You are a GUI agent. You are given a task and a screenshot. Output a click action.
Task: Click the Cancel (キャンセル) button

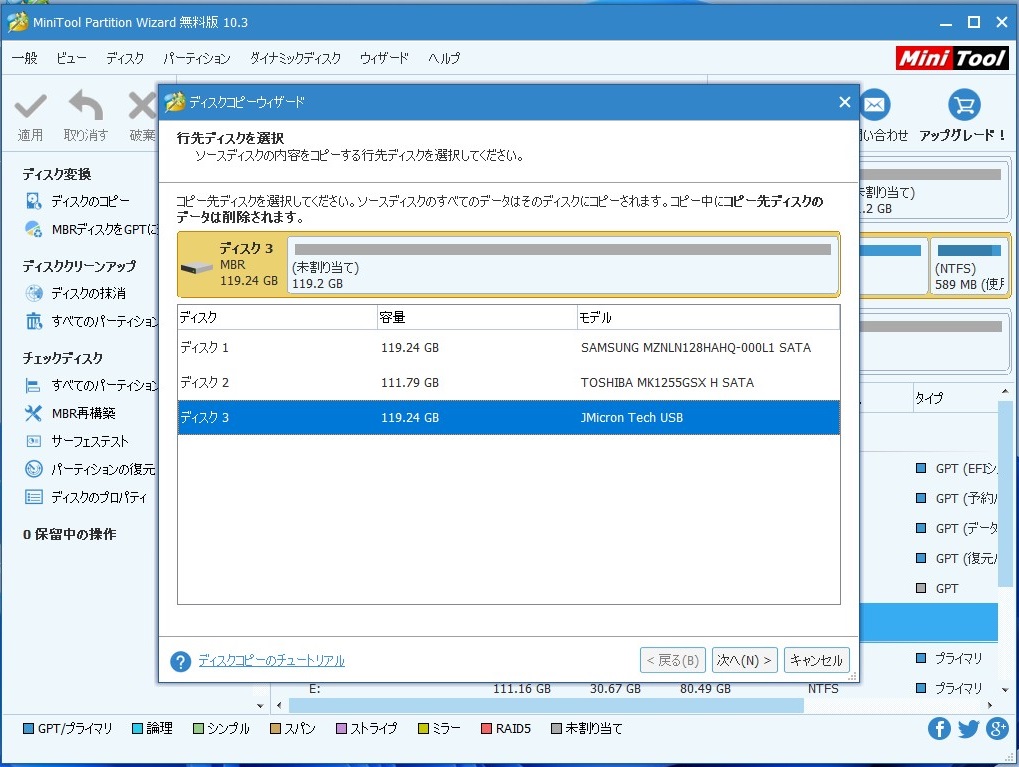coord(816,660)
